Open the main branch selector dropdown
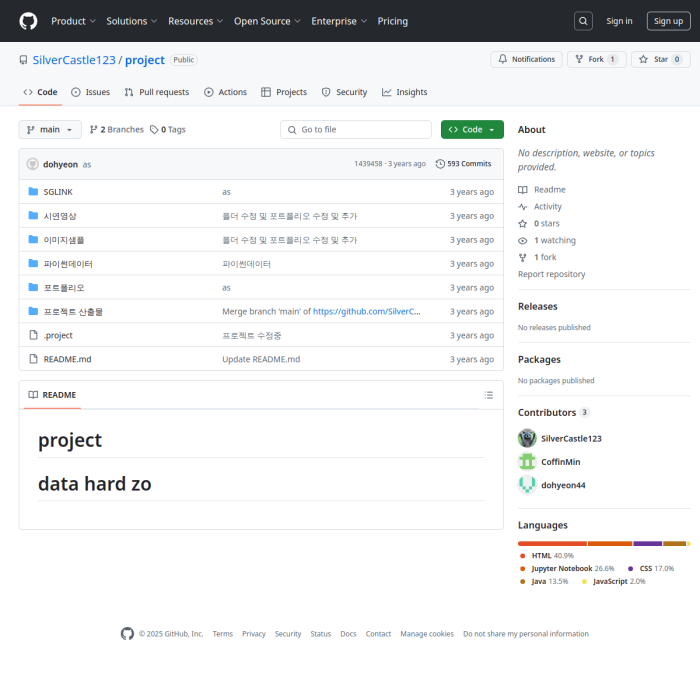Screen dimensions: 700x700 pos(50,129)
